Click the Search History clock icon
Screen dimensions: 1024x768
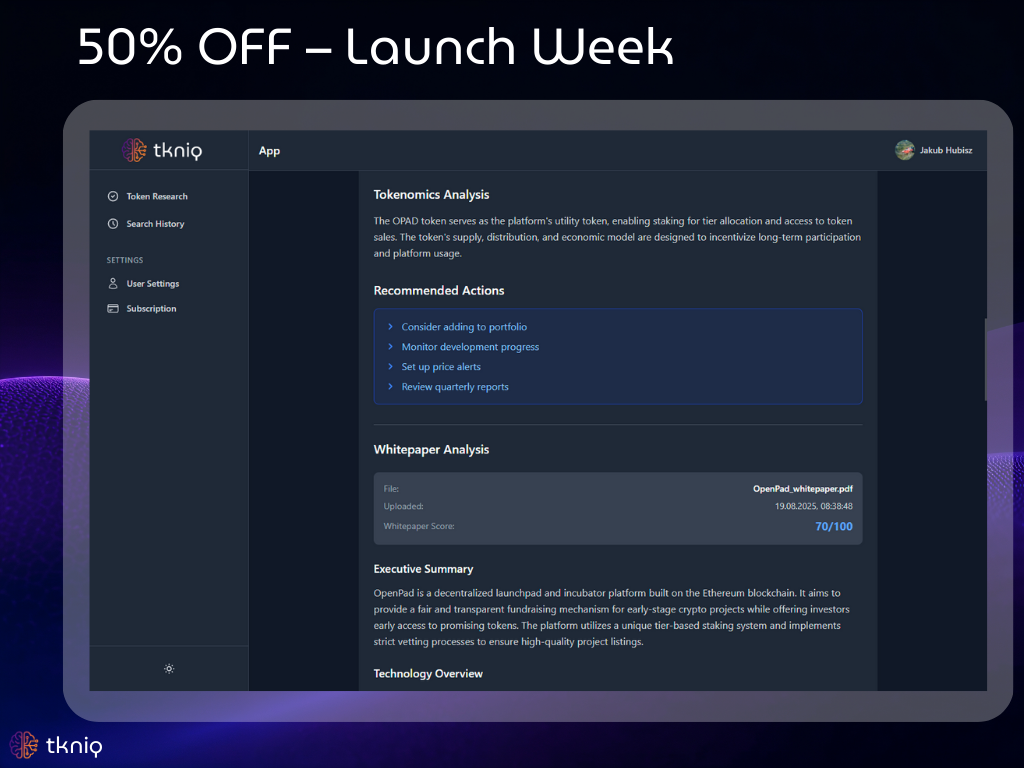click(x=113, y=223)
